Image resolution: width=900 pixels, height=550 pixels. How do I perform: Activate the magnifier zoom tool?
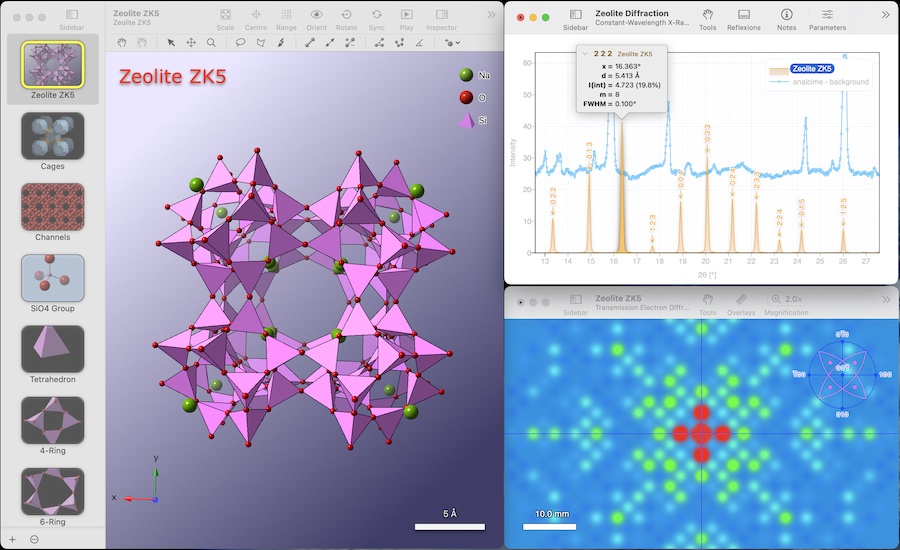click(211, 42)
